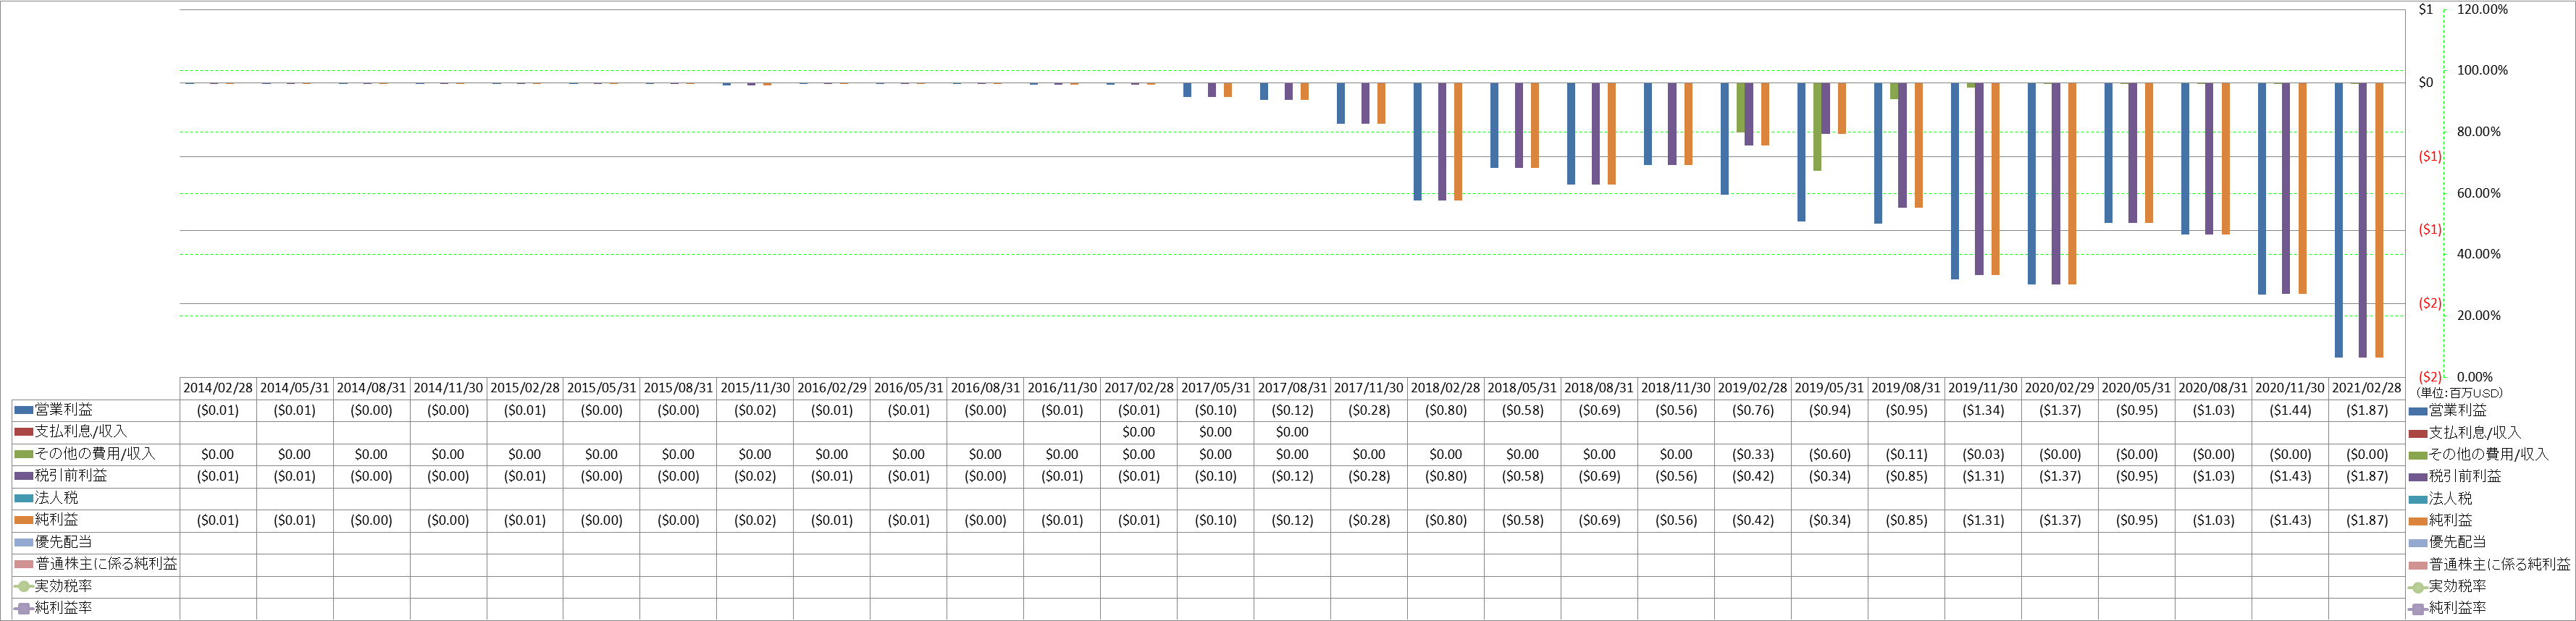The width and height of the screenshot is (2576, 621).
Task: Click 税引前利益 entry in the right-side legend
Action: tap(2455, 477)
